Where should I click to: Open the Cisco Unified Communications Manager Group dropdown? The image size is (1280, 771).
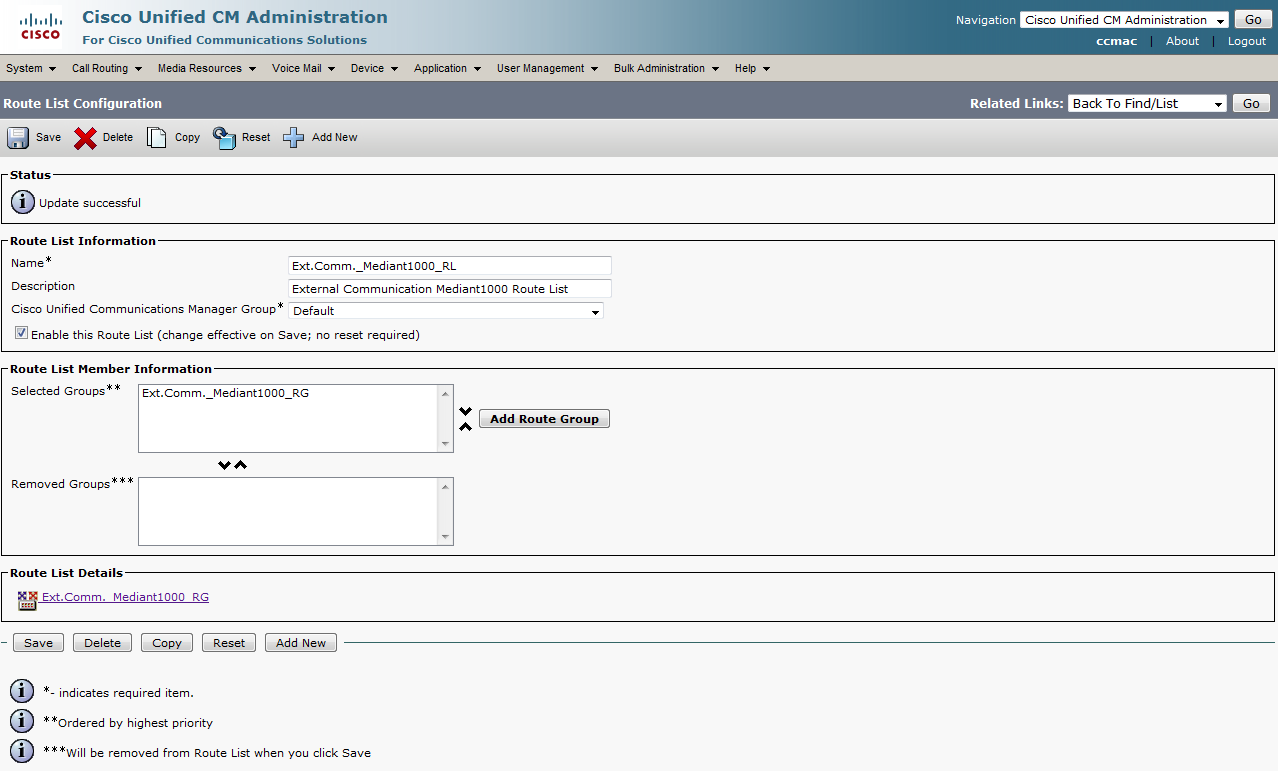point(446,311)
